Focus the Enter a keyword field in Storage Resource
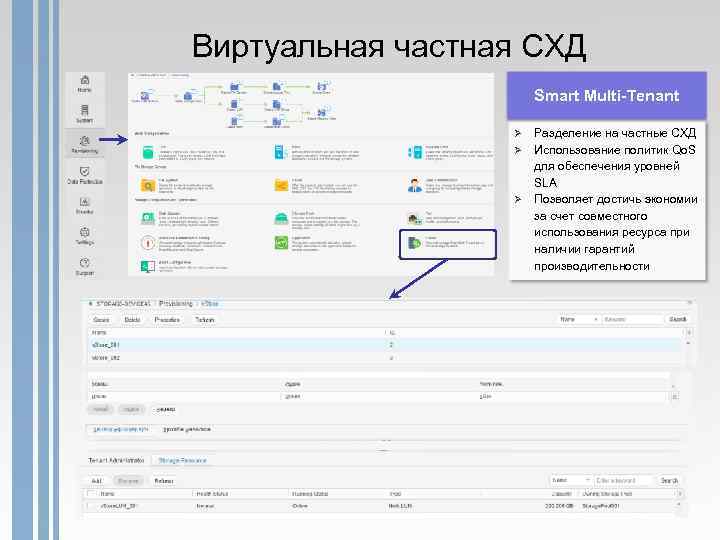Screen dimensions: 720x540 click(624, 480)
